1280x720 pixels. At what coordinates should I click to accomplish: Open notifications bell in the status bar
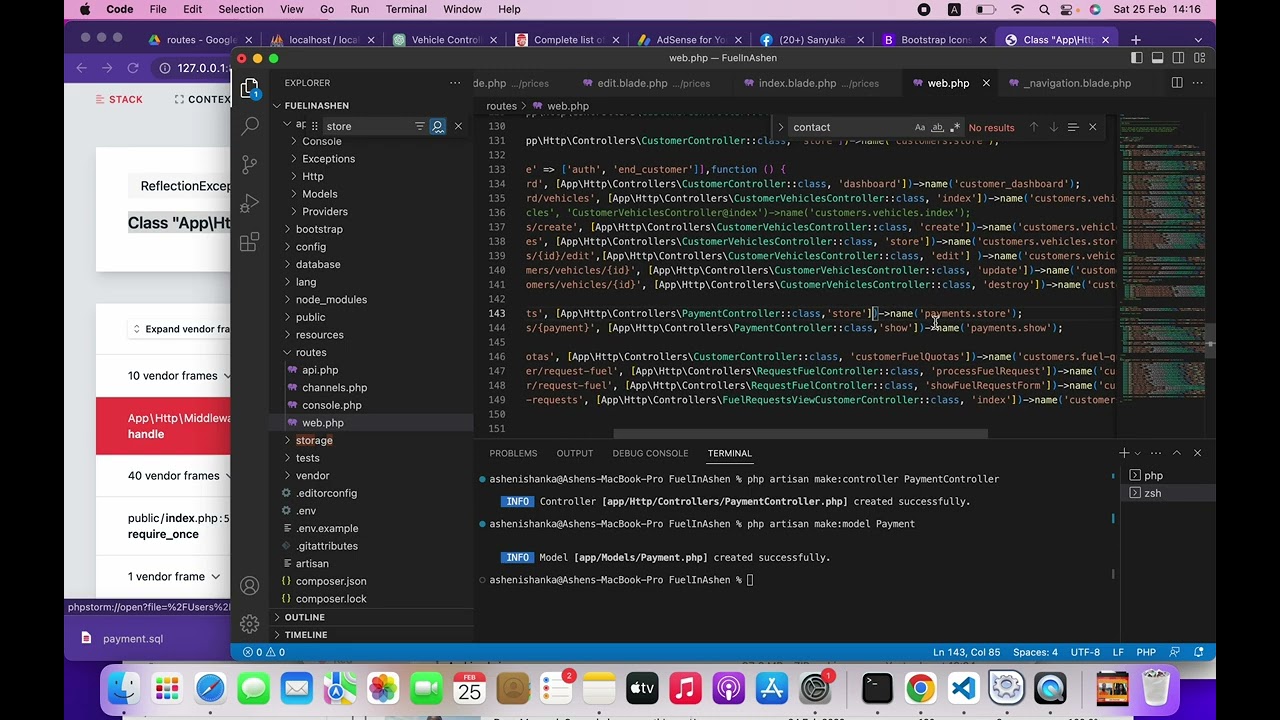1199,652
